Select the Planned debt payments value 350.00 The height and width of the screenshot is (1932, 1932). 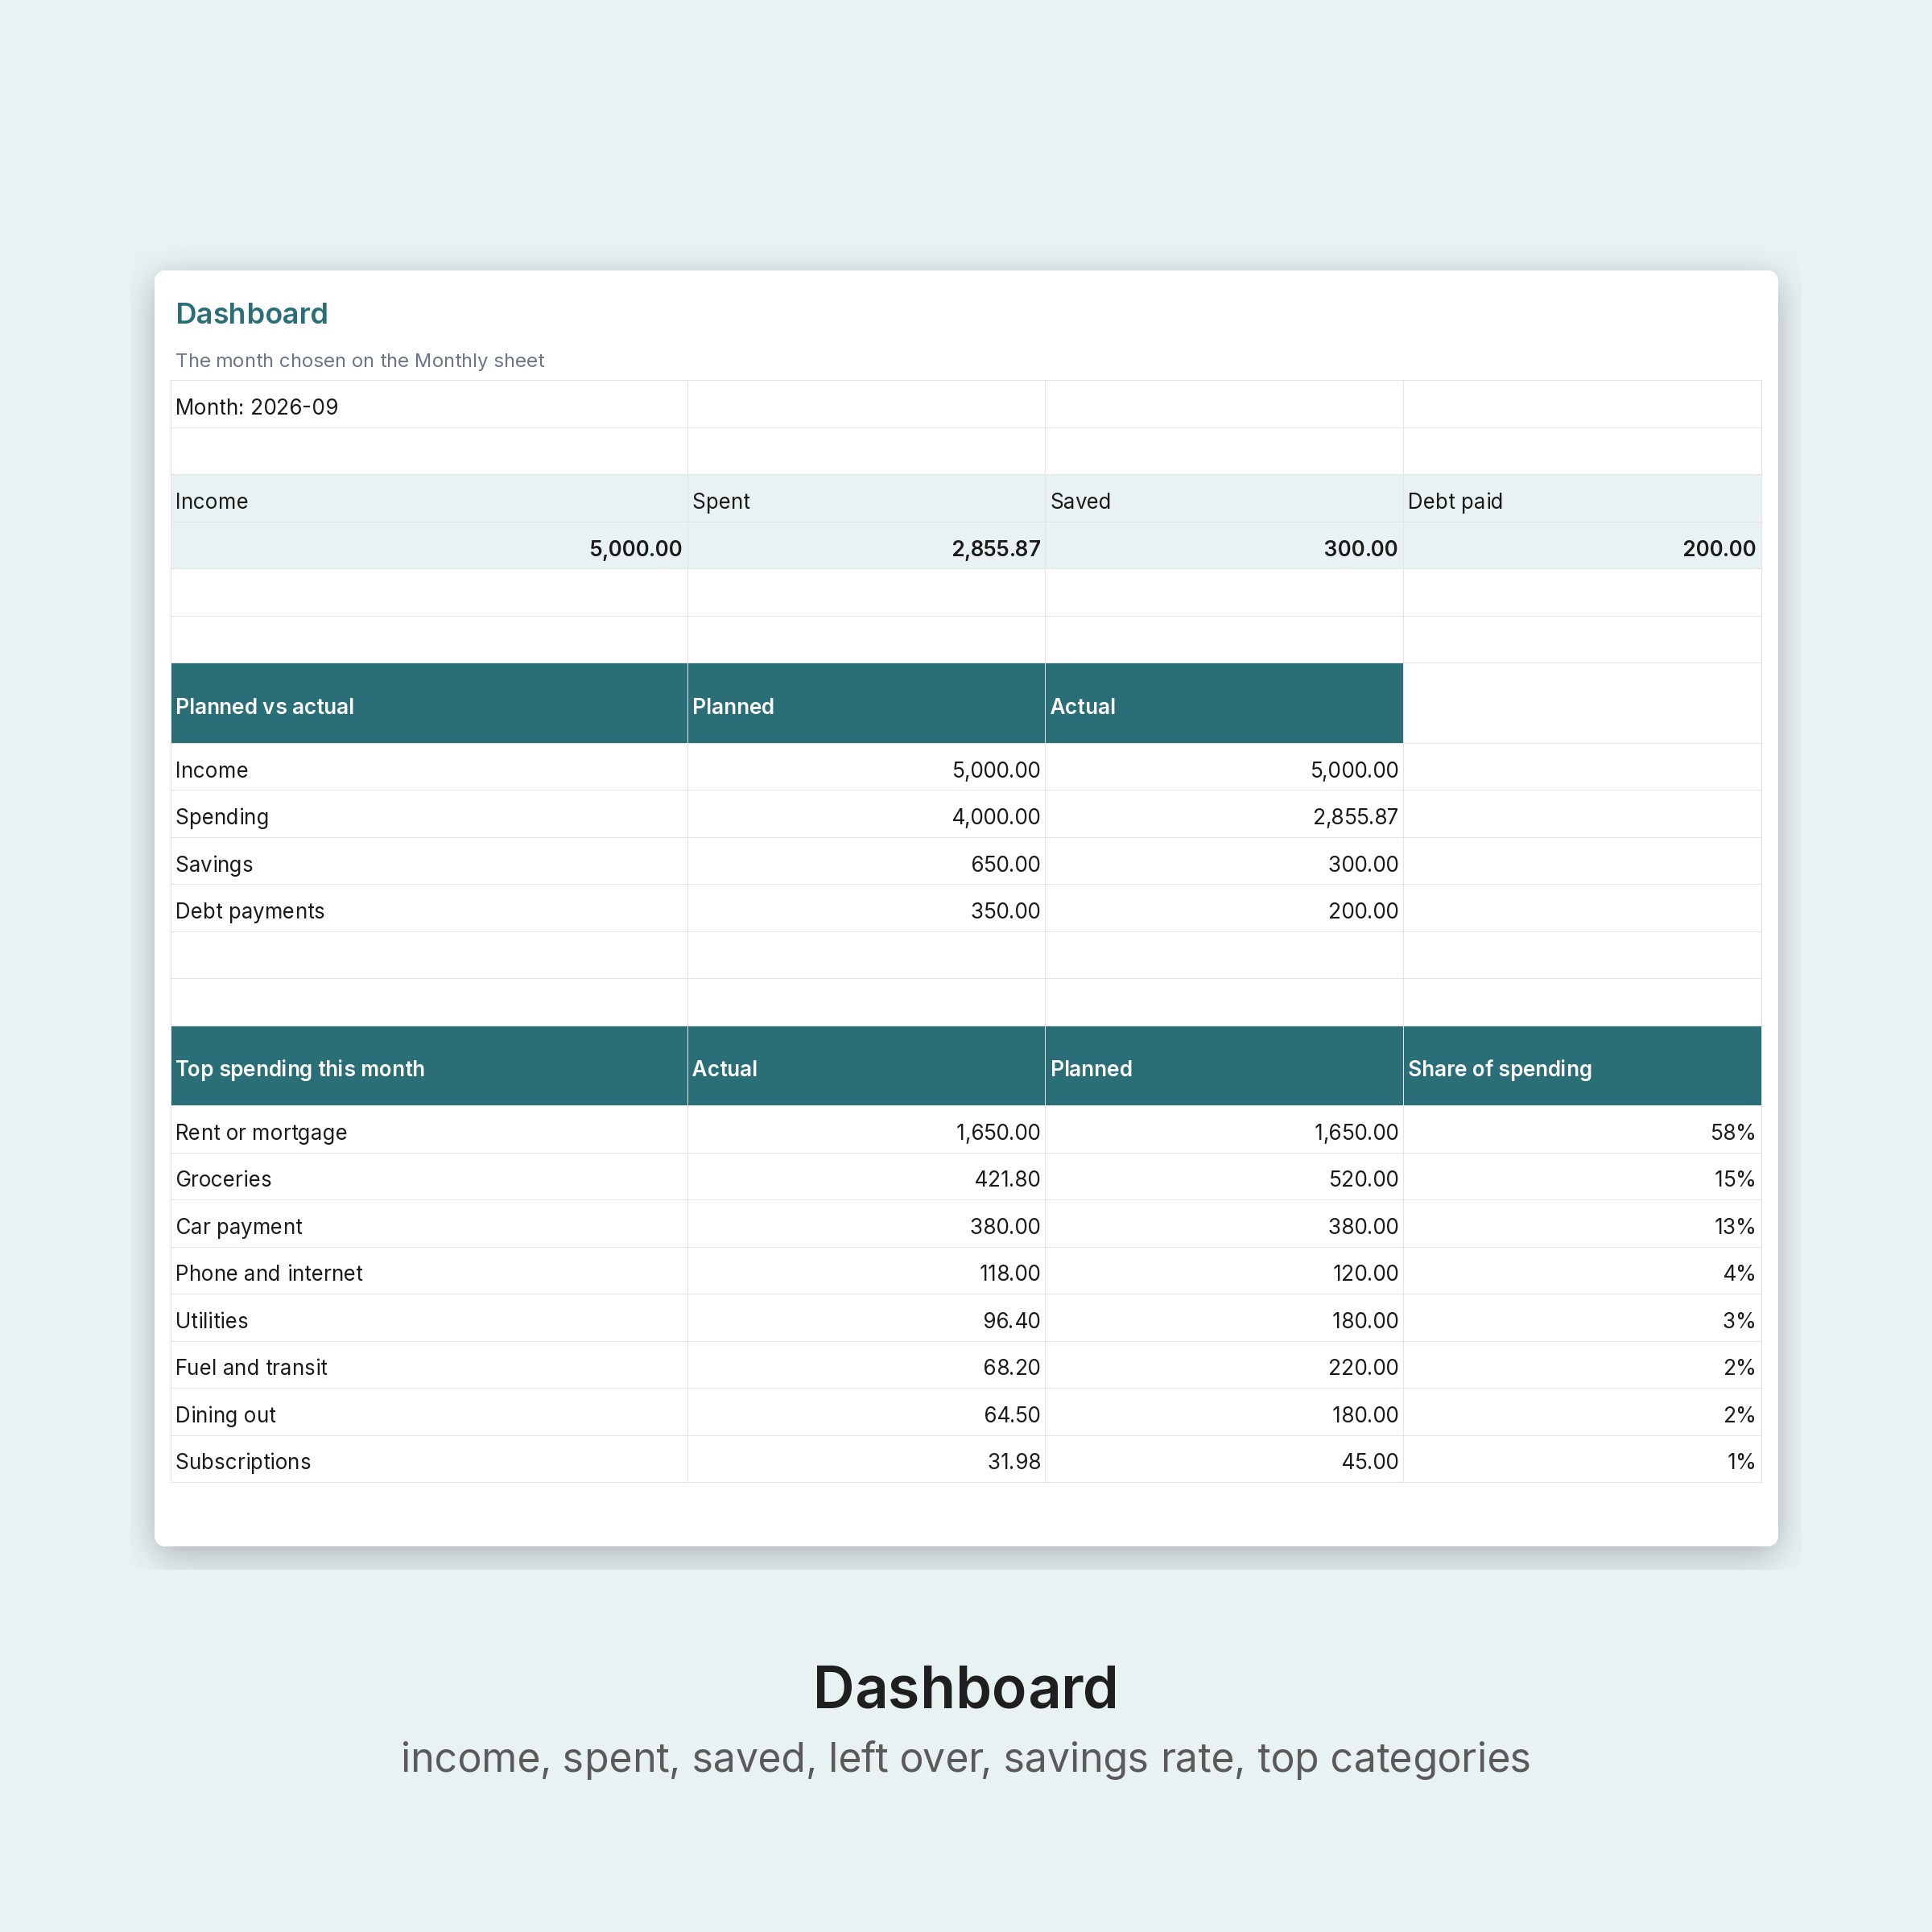[1005, 911]
